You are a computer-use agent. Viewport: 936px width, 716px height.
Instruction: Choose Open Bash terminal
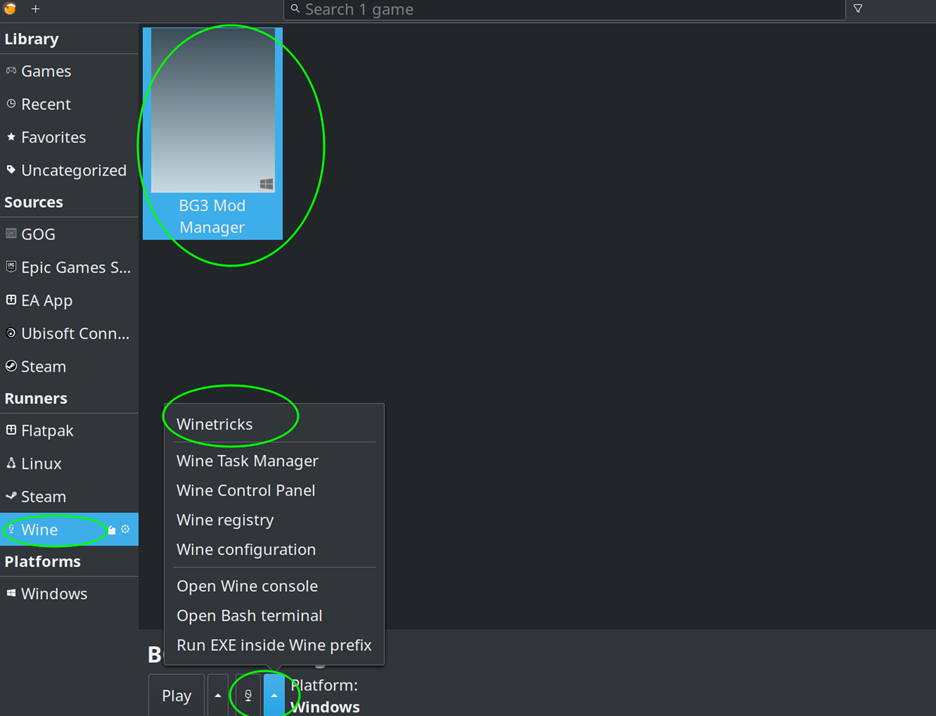point(274,616)
